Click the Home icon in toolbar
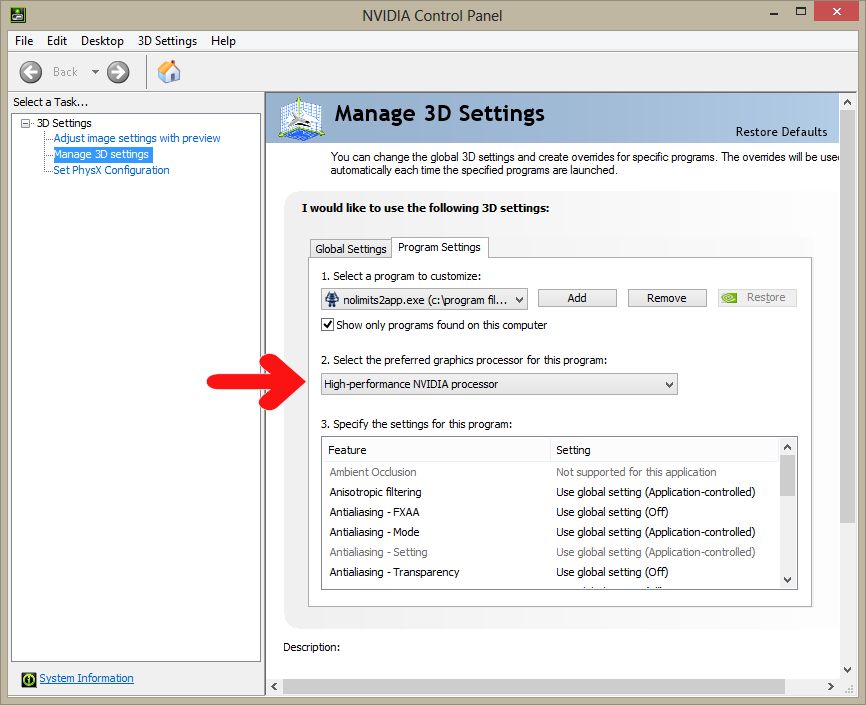The image size is (866, 705). click(169, 71)
